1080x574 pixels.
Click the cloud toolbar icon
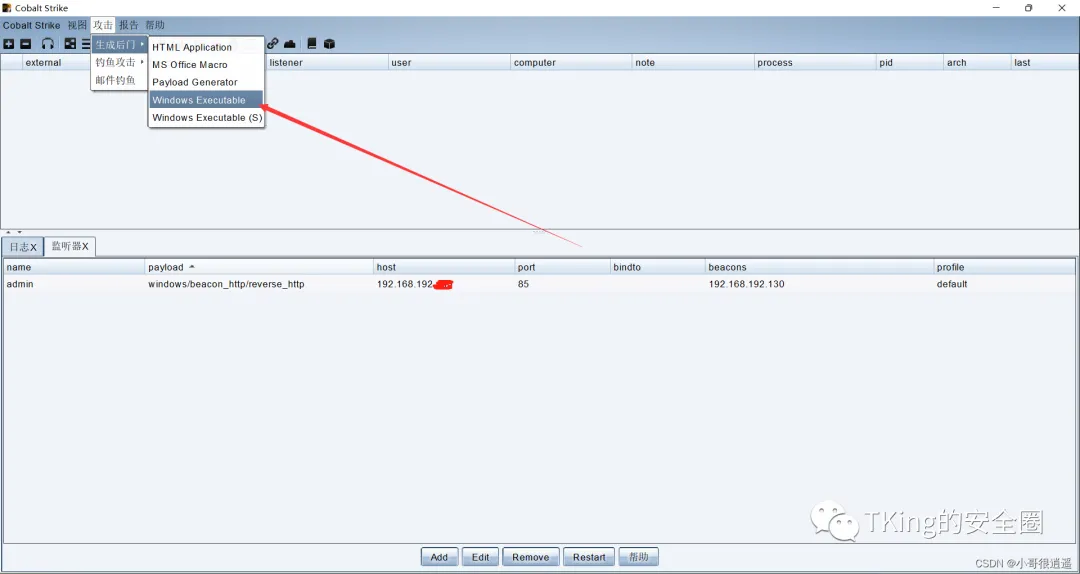tap(290, 44)
